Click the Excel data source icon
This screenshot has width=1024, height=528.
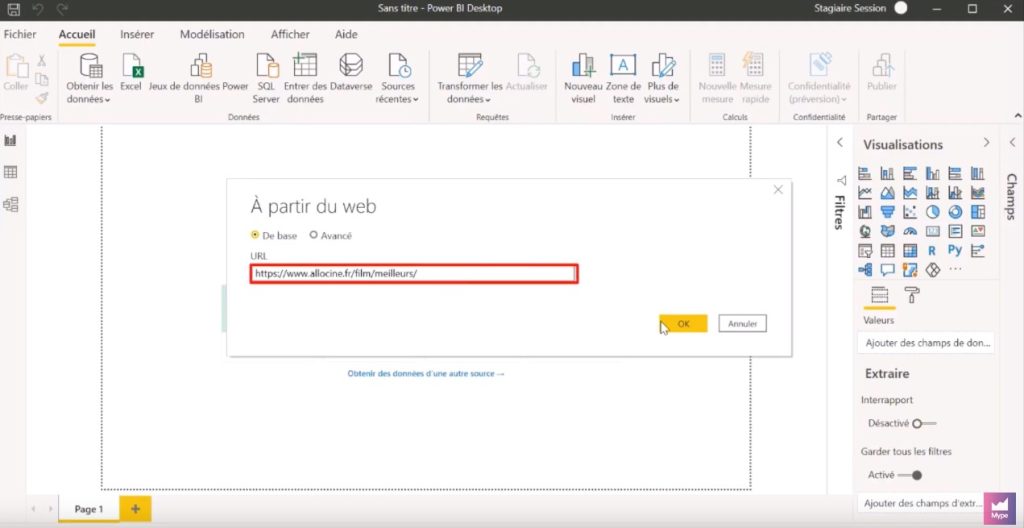(131, 73)
